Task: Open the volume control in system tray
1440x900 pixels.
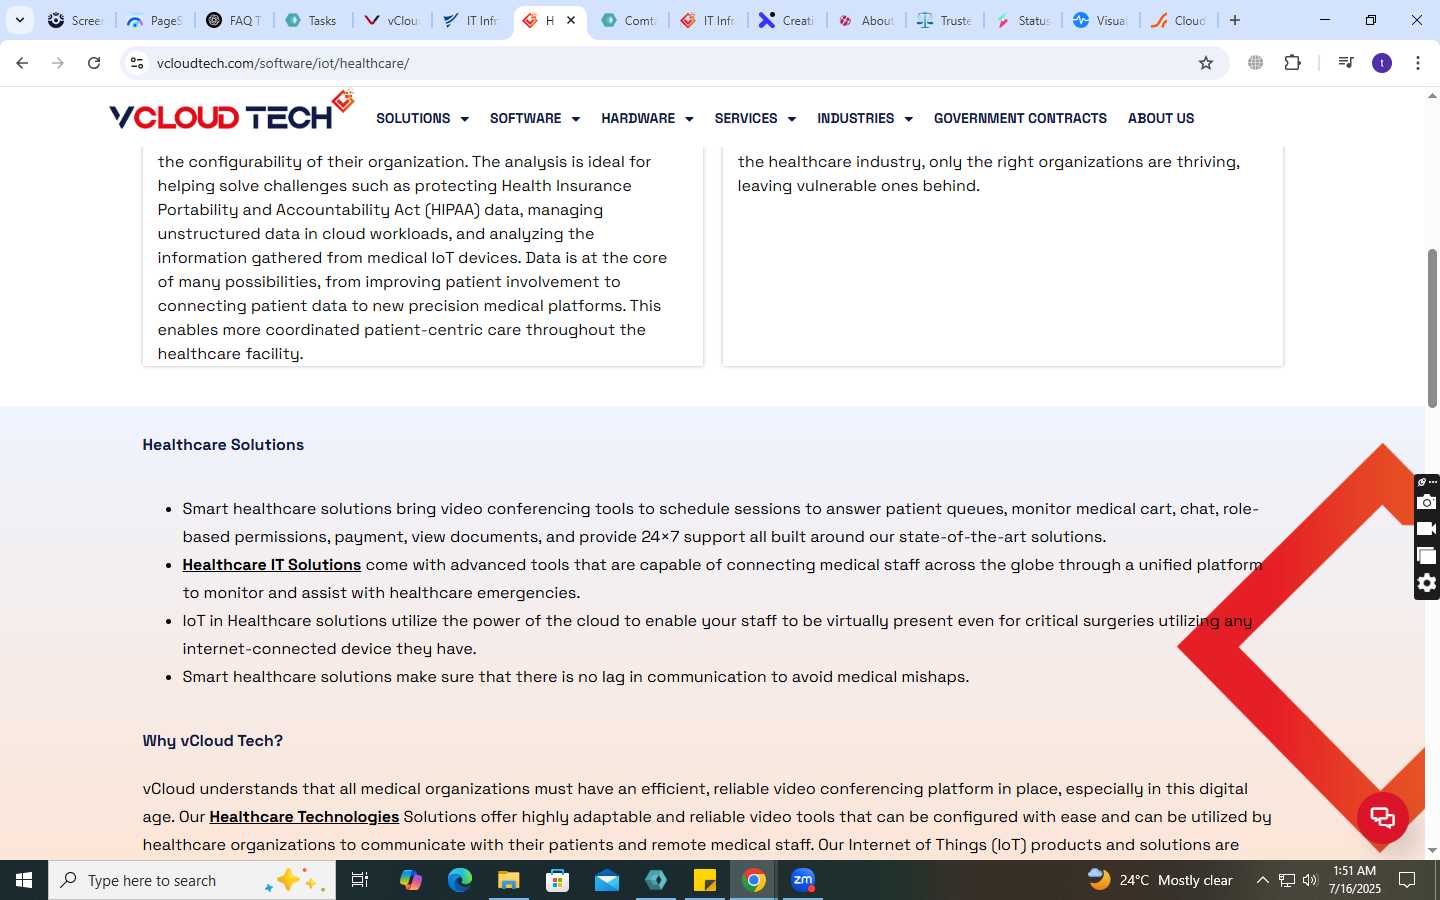Action: 1310,880
